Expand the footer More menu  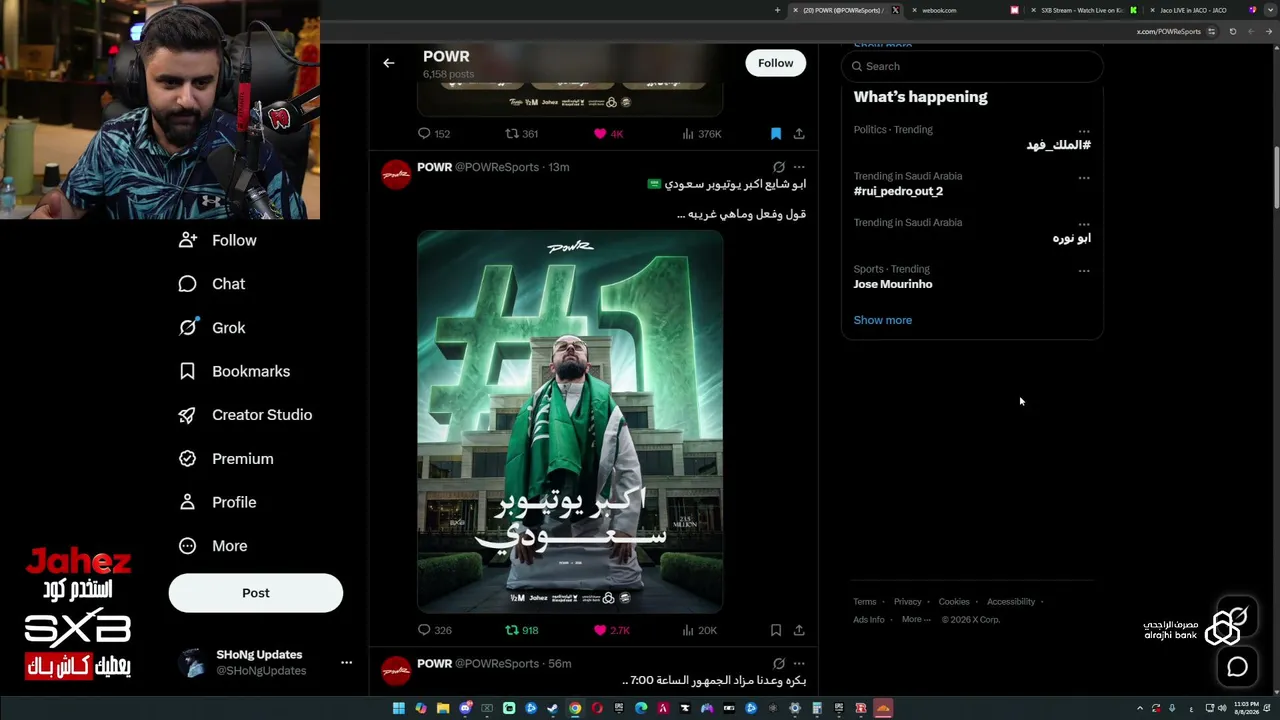[x=915, y=620]
